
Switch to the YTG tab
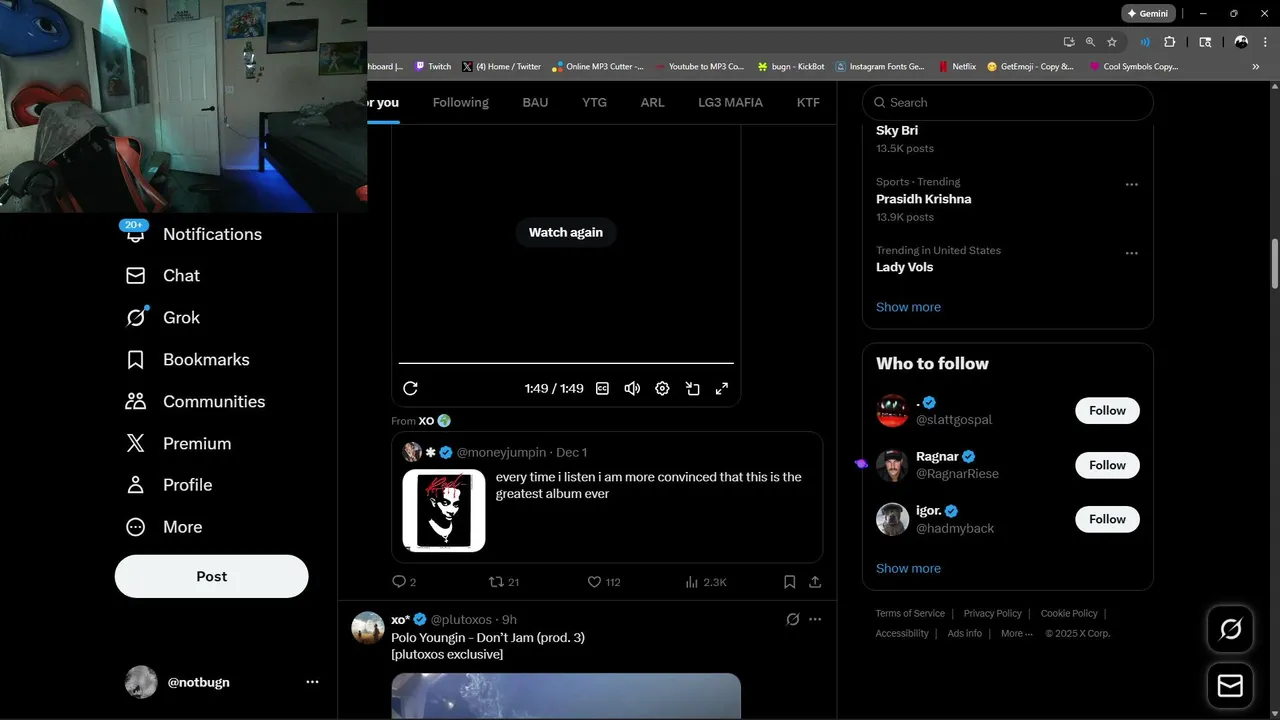[x=594, y=102]
